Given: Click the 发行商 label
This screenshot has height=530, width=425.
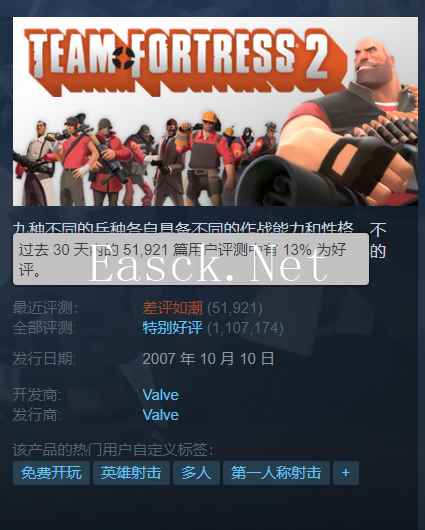Looking at the screenshot, I should (x=37, y=415).
